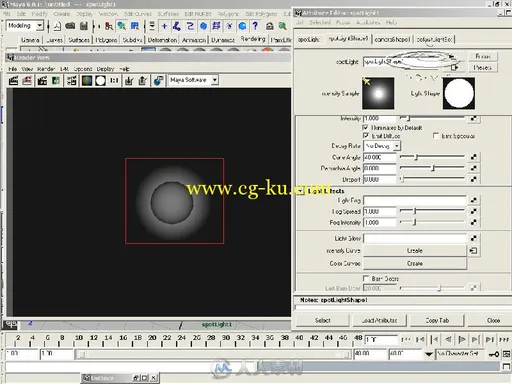512x384 pixels.
Task: Display alpha channel white circle icon
Action: [x=100, y=80]
